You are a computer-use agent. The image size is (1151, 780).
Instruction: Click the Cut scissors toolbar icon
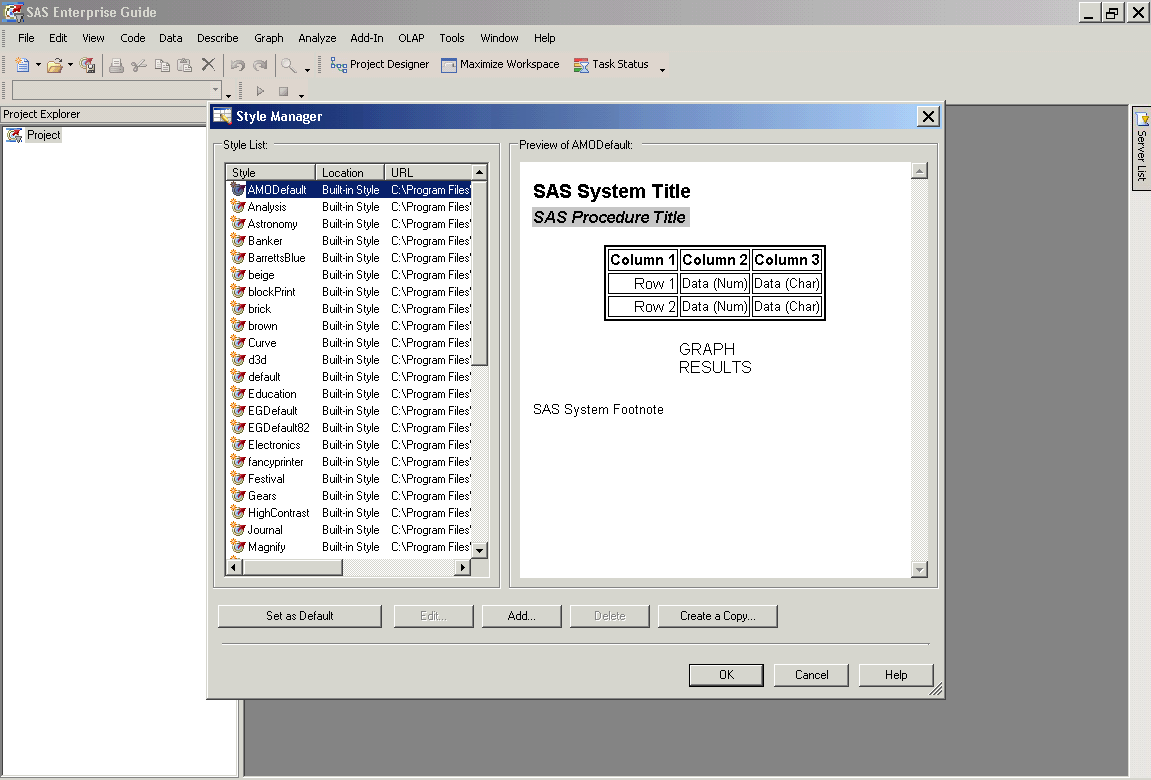139,65
